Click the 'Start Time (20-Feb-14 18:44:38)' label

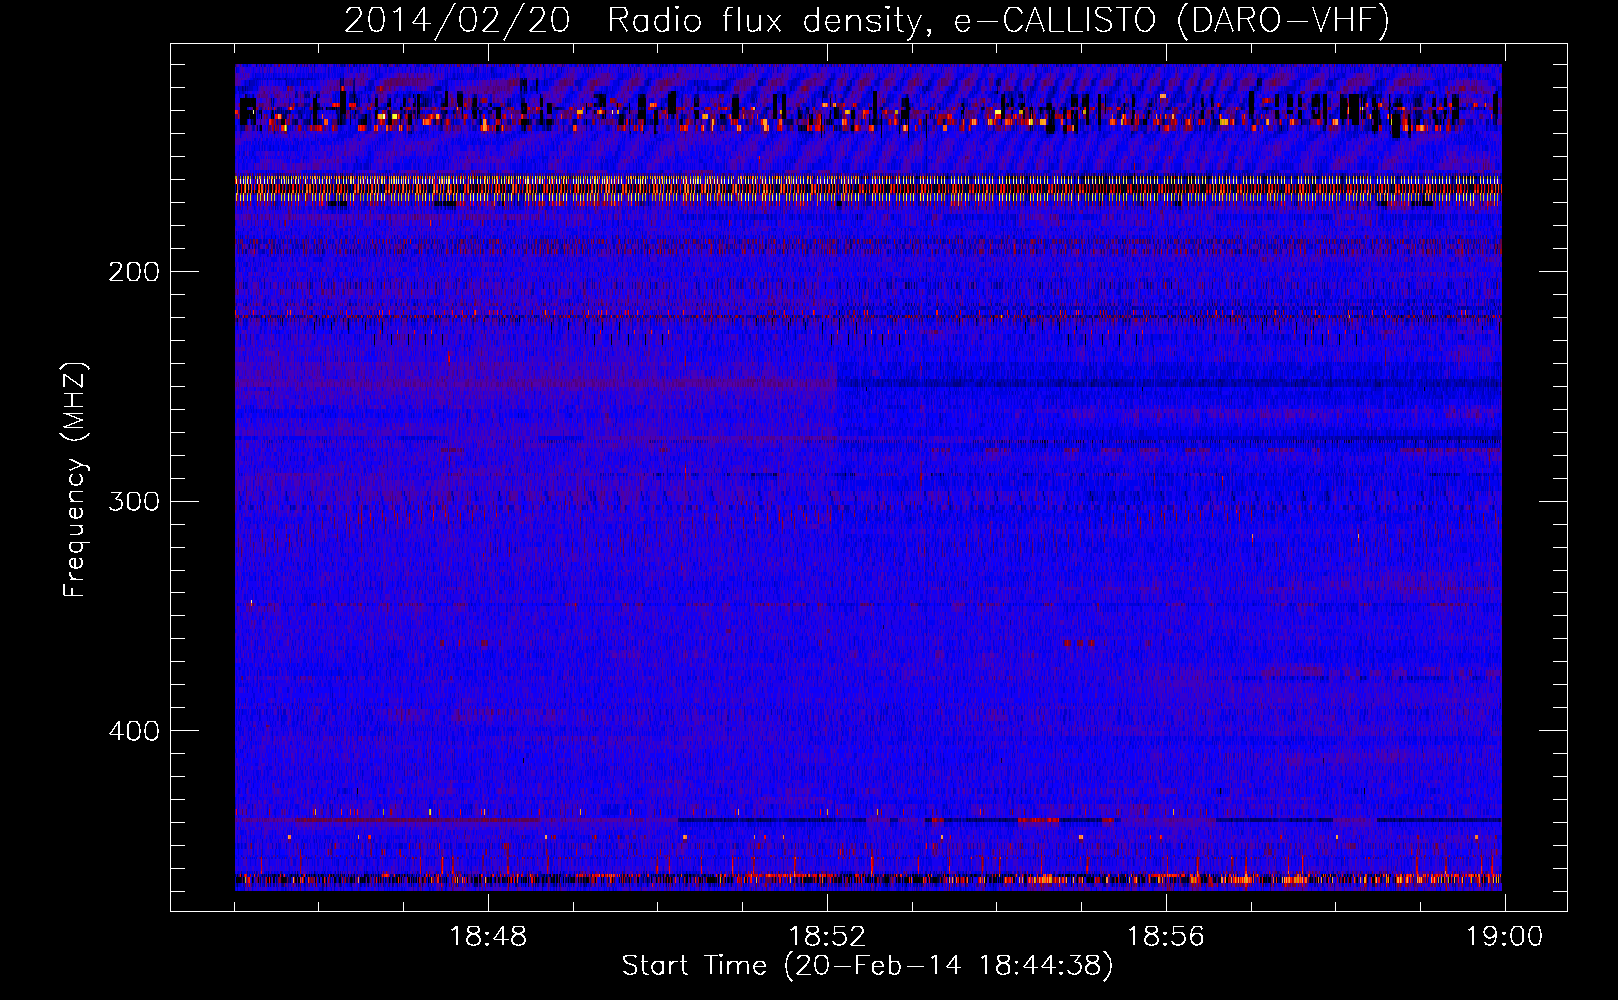pos(867,966)
